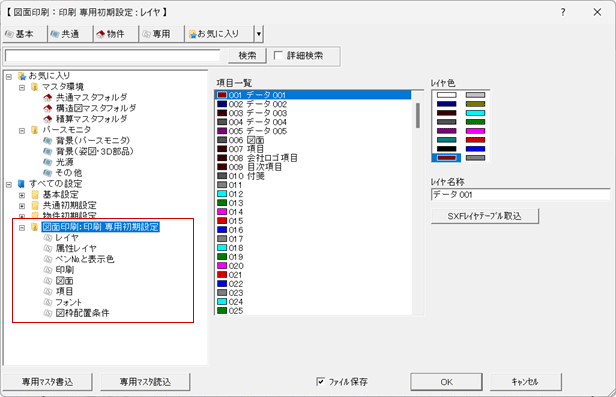
Task: Click the フォント tree item icon
Action: 48,302
